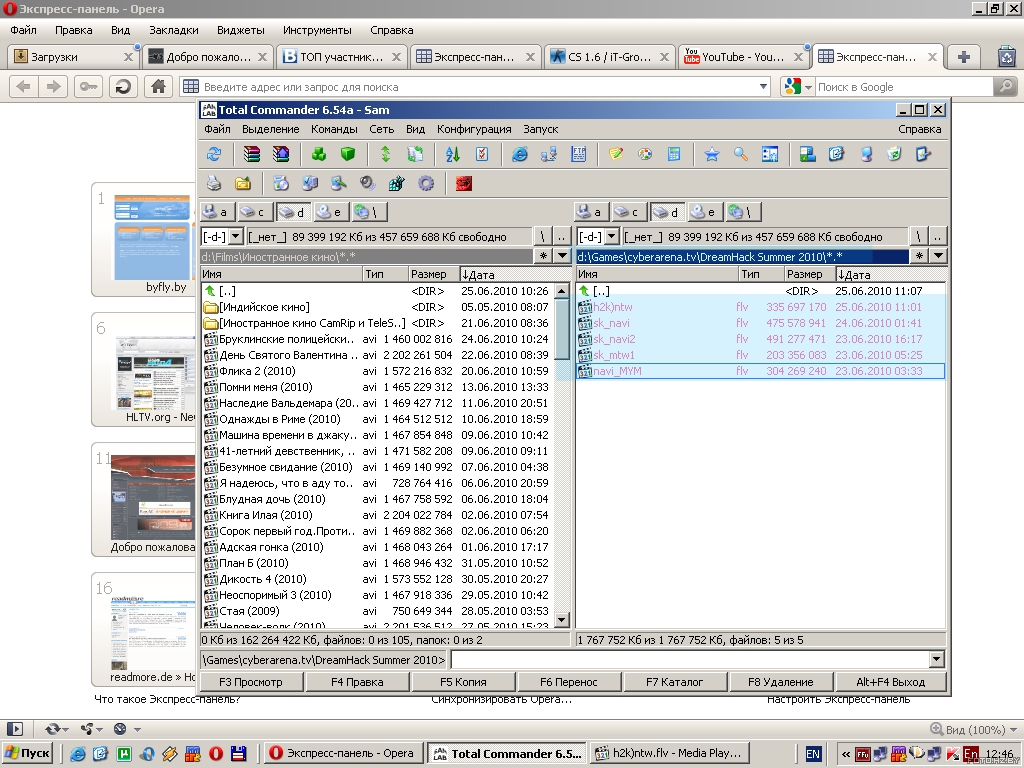
Task: Click the refresh panels icon in Total Commander
Action: pos(214,154)
